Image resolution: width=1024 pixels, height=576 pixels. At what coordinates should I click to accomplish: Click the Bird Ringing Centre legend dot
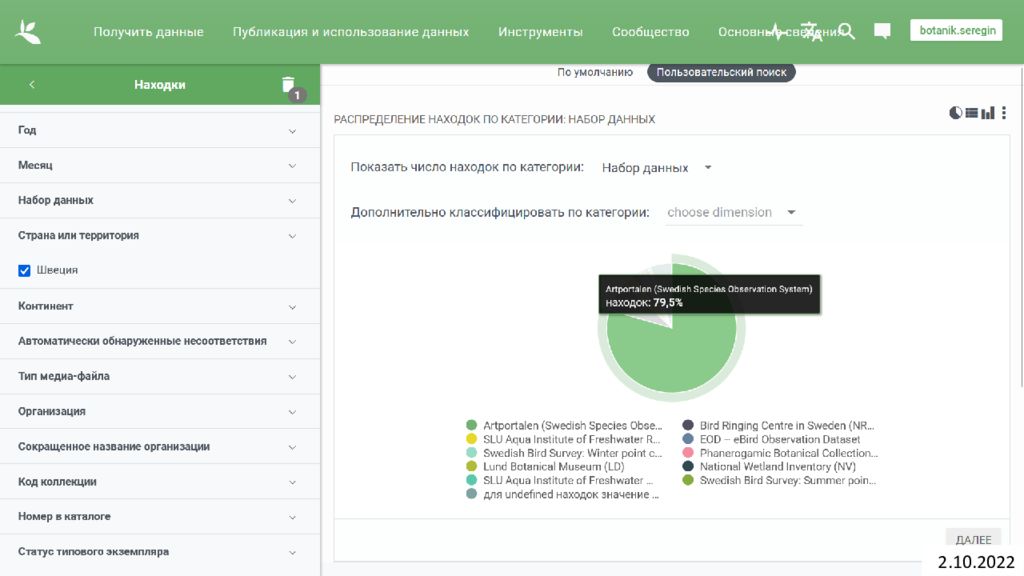[688, 425]
